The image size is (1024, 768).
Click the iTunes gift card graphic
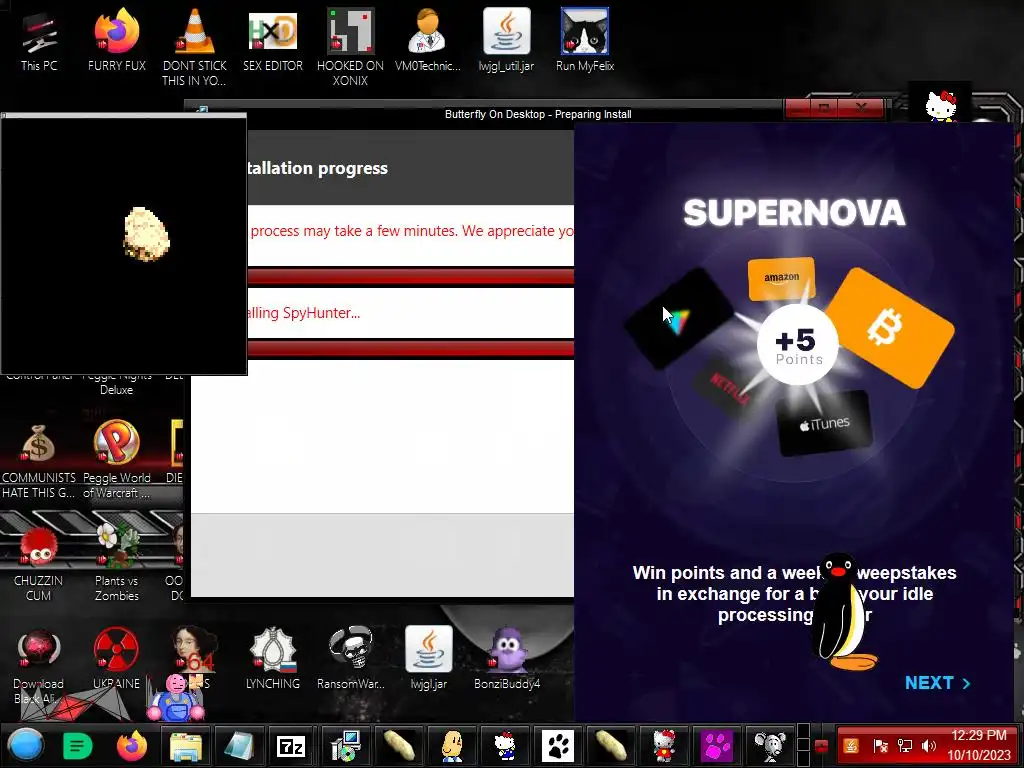(x=824, y=424)
